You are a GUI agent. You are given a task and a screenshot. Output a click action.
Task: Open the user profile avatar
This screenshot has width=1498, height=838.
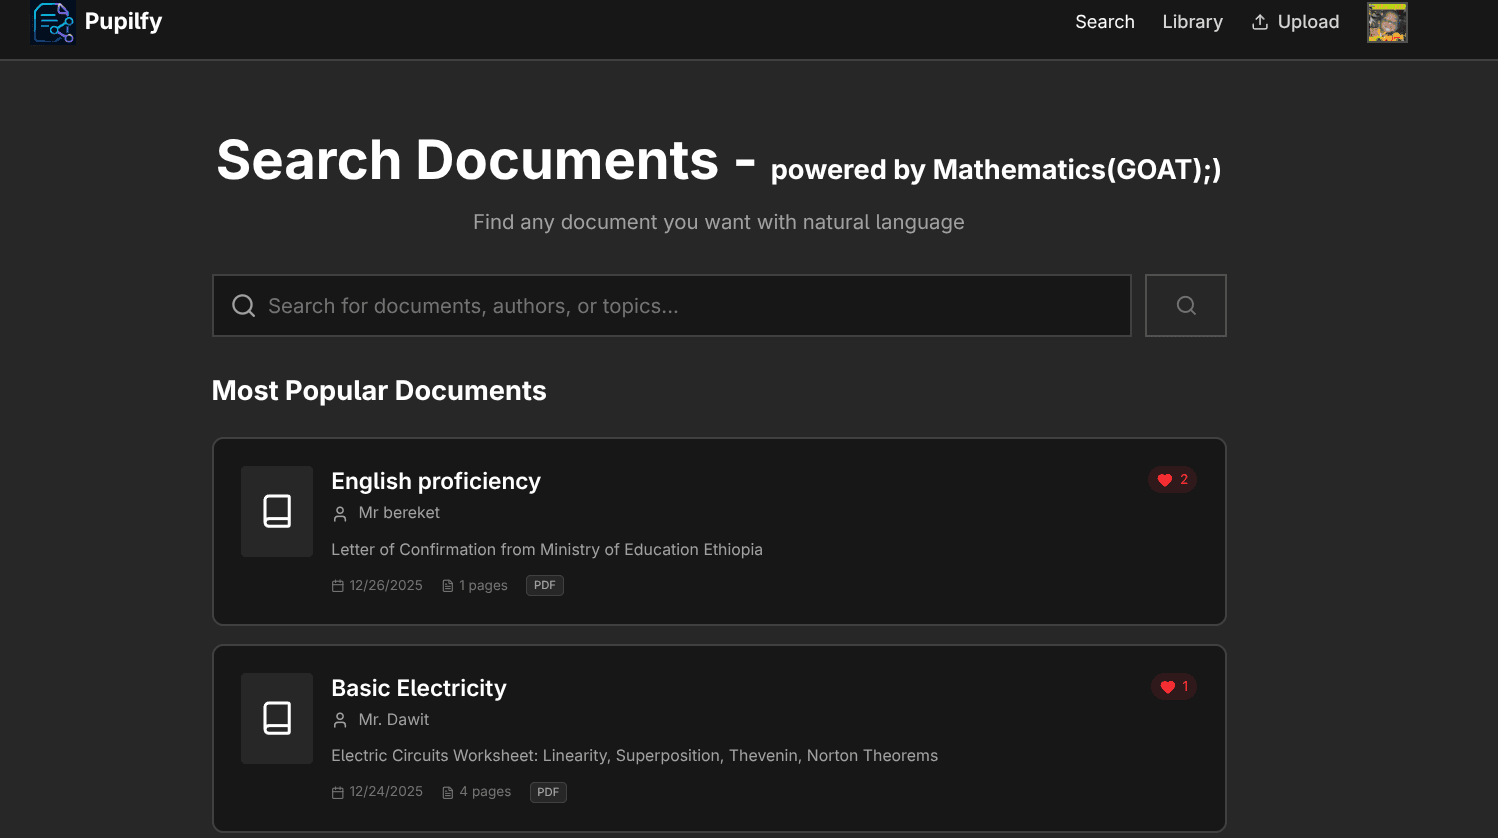tap(1387, 22)
